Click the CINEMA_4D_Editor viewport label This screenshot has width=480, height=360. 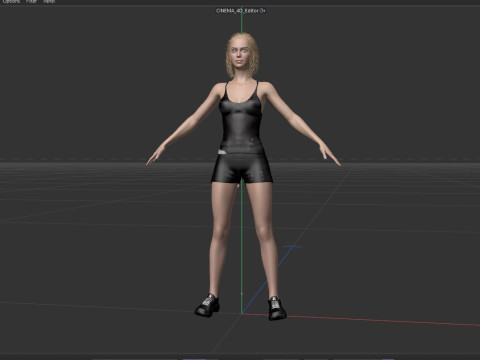point(237,11)
